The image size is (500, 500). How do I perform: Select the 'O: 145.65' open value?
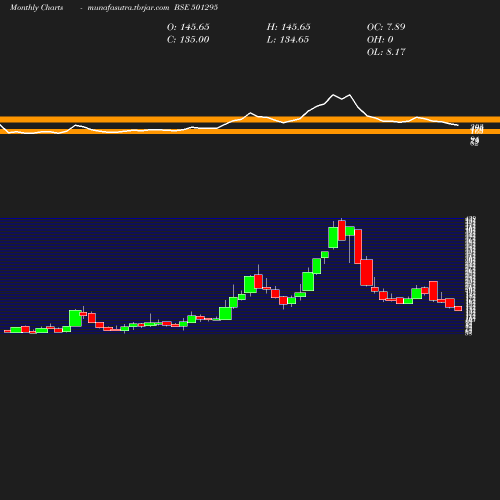tap(188, 27)
